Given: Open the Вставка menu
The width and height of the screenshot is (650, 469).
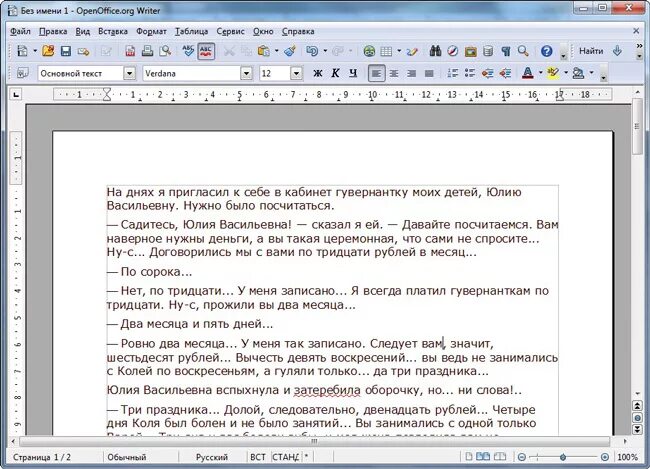Looking at the screenshot, I should point(113,32).
